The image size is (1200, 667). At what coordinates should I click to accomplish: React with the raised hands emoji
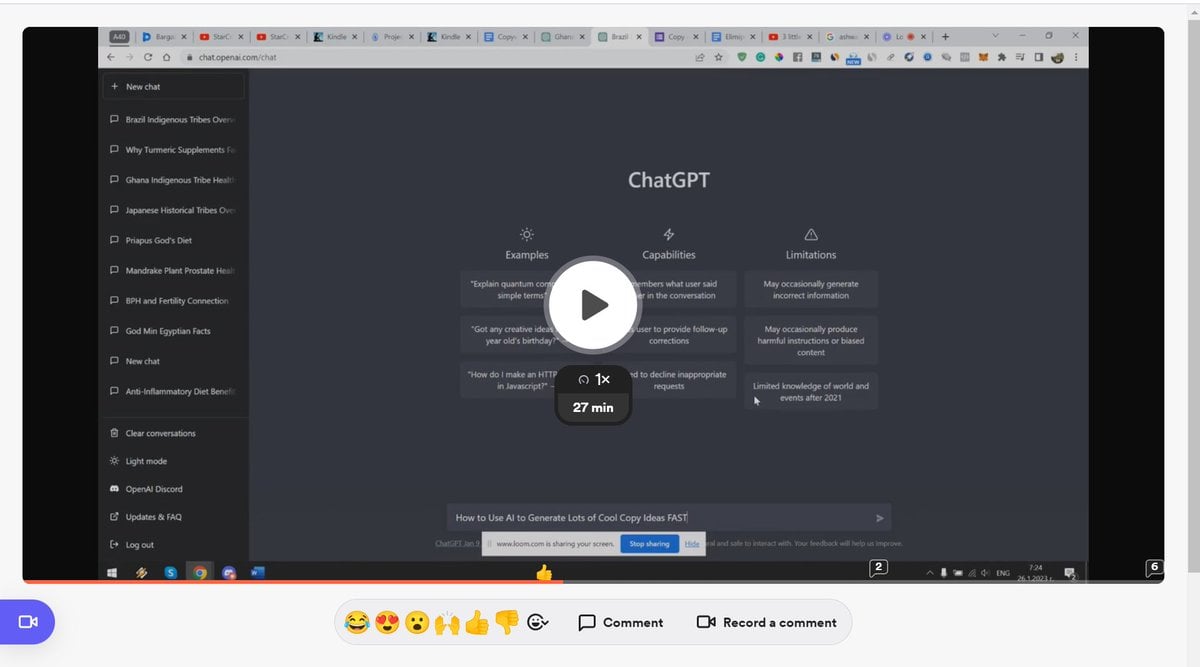(447, 622)
